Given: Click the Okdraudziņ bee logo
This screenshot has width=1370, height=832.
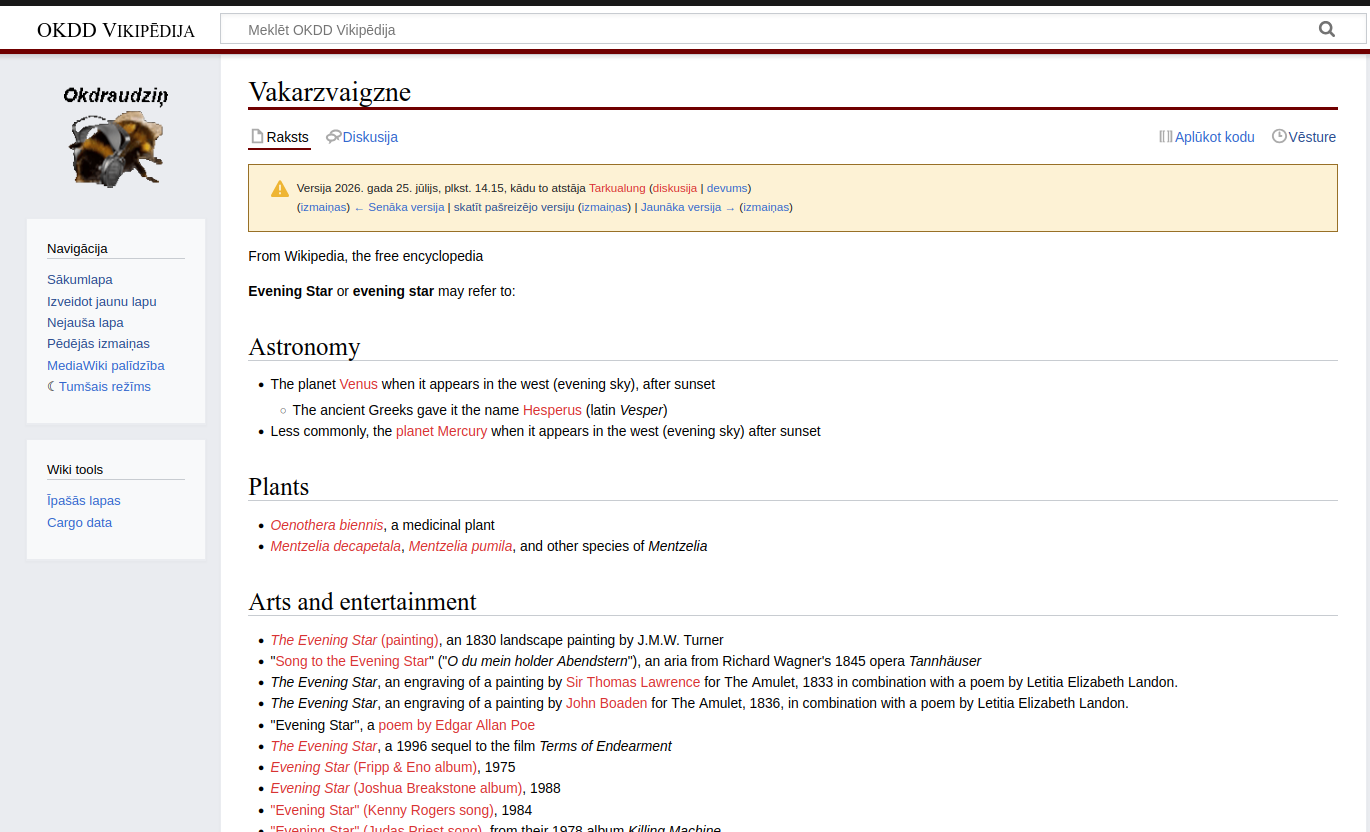Looking at the screenshot, I should [x=116, y=136].
